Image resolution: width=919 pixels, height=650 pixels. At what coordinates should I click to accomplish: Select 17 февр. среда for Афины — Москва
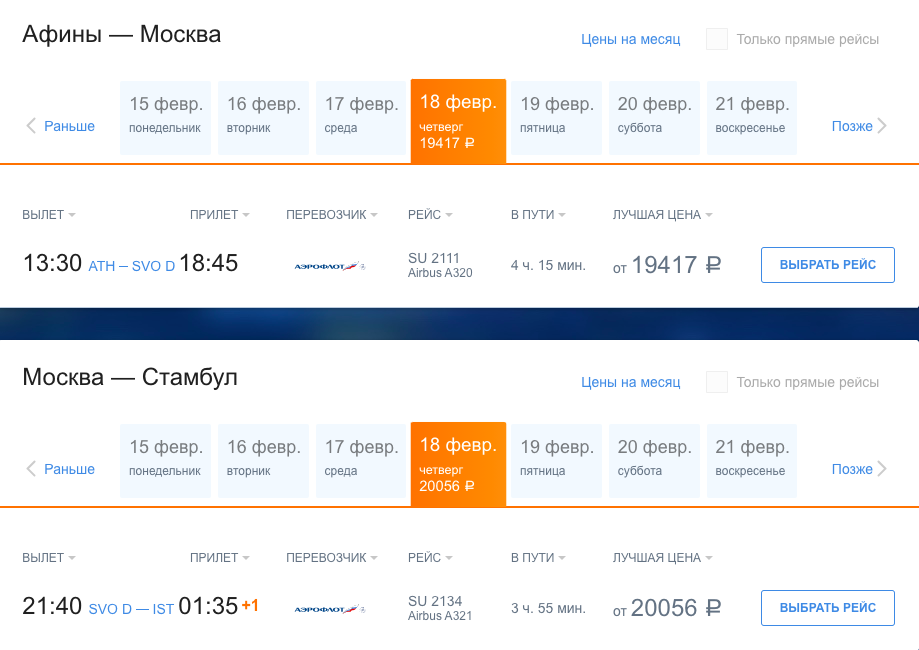coord(361,118)
